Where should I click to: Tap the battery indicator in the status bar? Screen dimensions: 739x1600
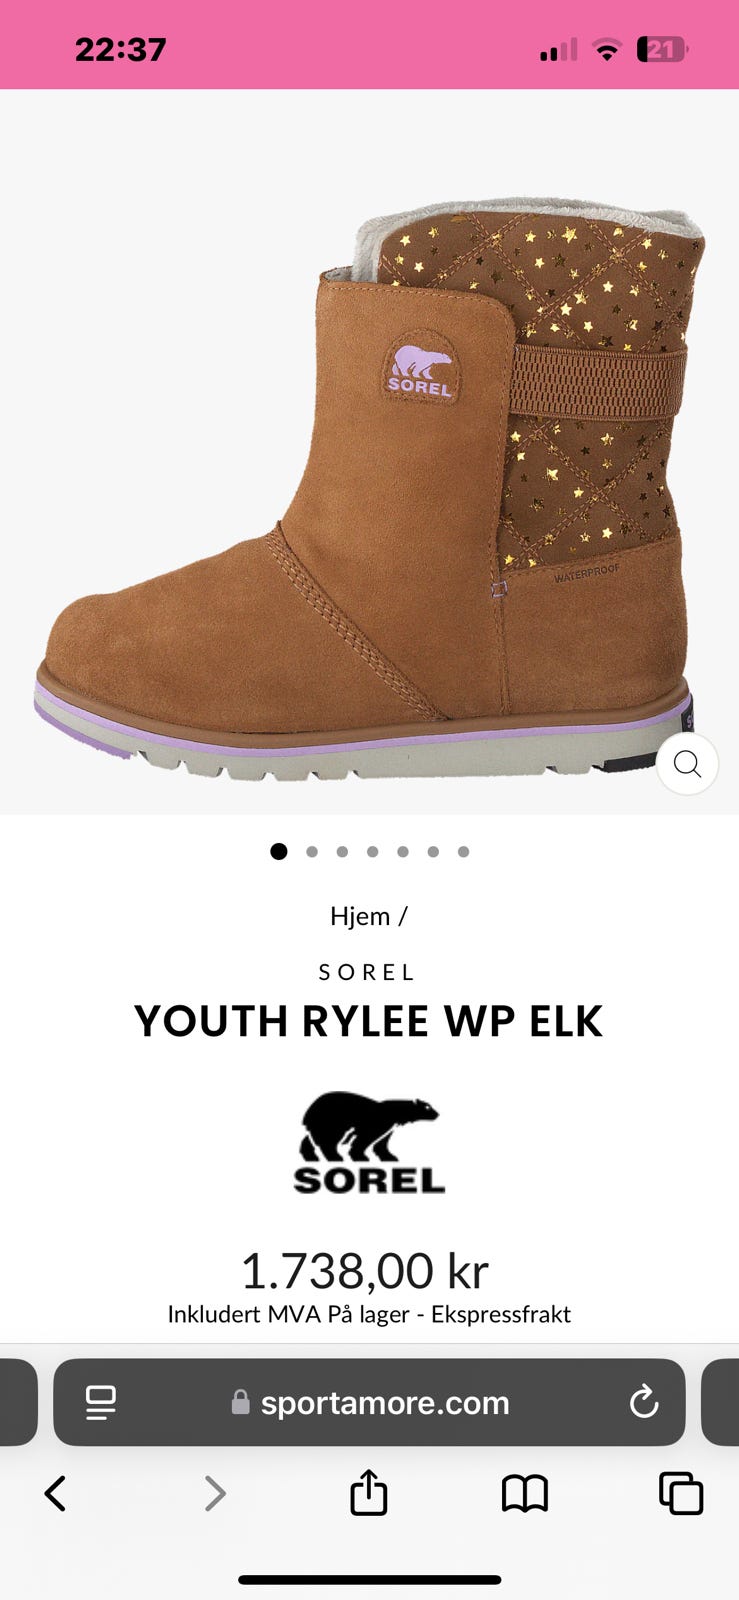click(662, 49)
